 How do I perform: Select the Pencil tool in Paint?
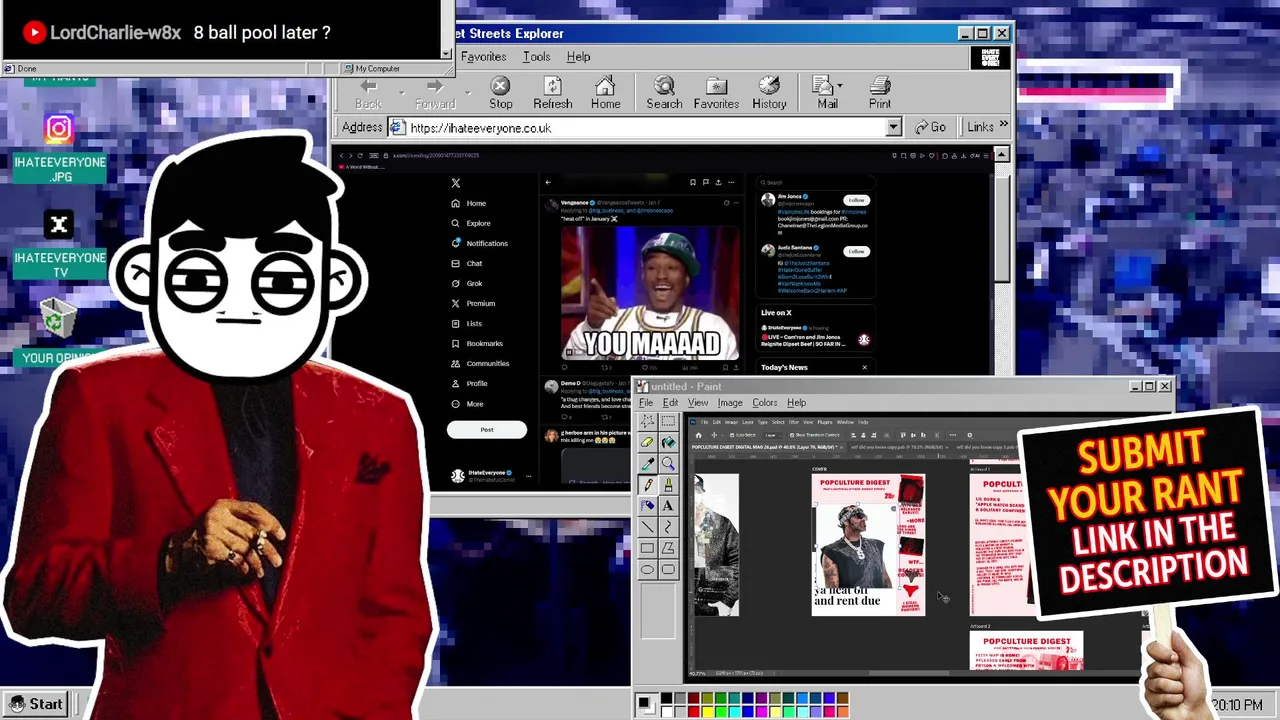[647, 484]
